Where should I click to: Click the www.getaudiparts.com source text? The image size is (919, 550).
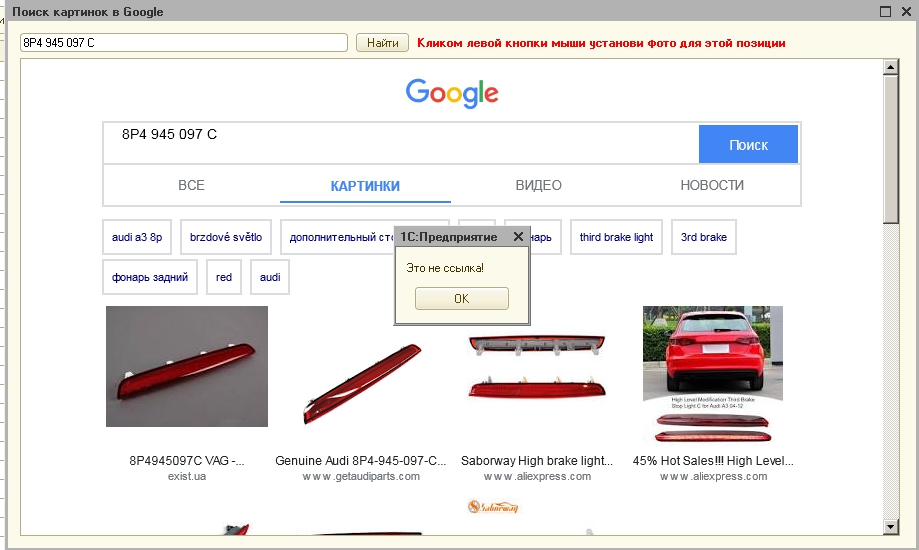click(x=361, y=476)
